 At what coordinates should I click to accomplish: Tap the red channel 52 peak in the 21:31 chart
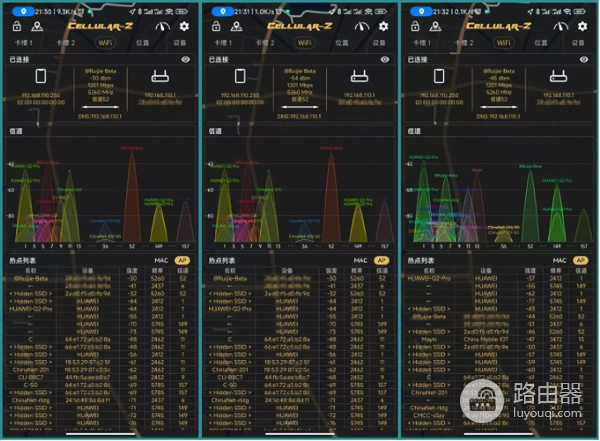331,195
